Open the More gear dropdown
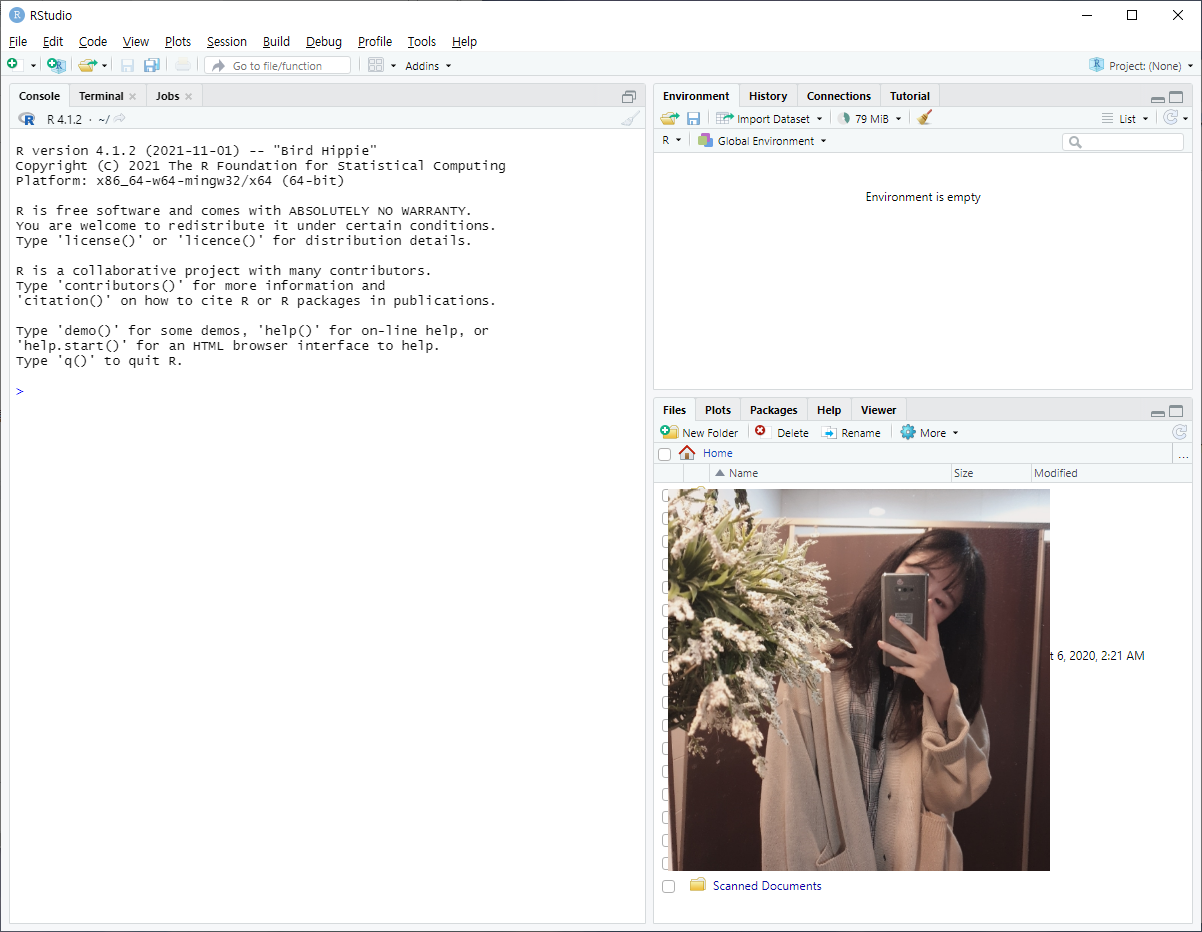This screenshot has height=932, width=1202. [929, 433]
